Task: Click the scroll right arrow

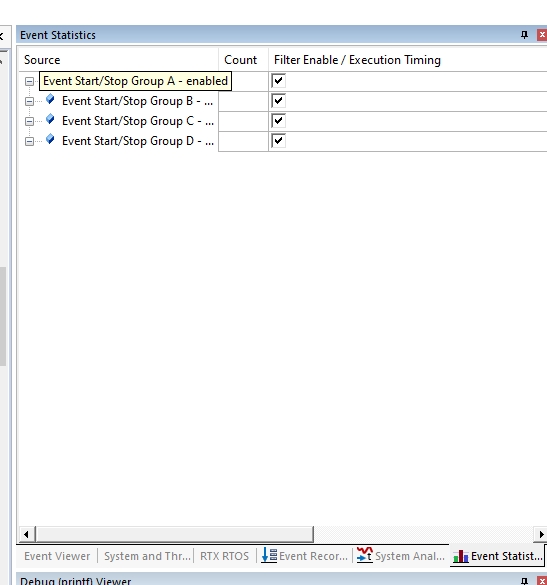Action: click(541, 534)
